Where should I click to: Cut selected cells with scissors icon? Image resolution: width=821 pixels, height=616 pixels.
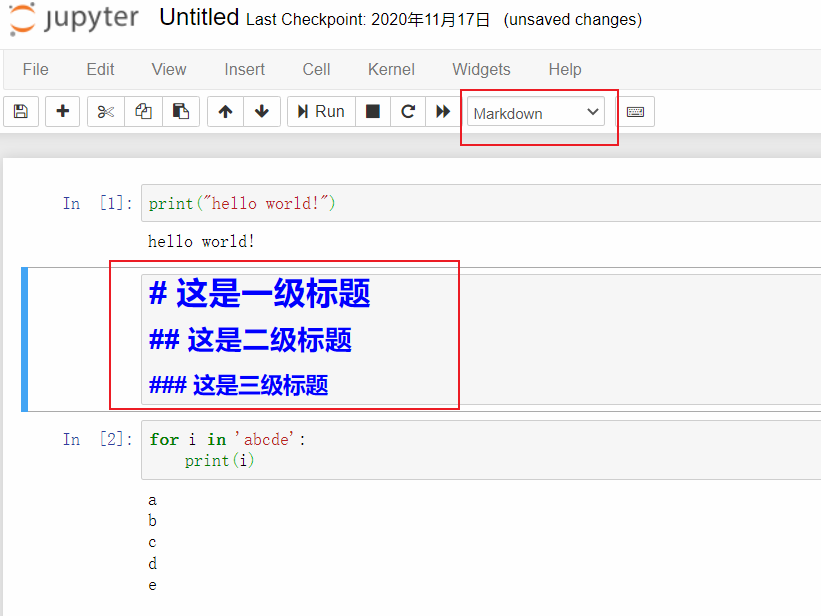click(x=106, y=112)
